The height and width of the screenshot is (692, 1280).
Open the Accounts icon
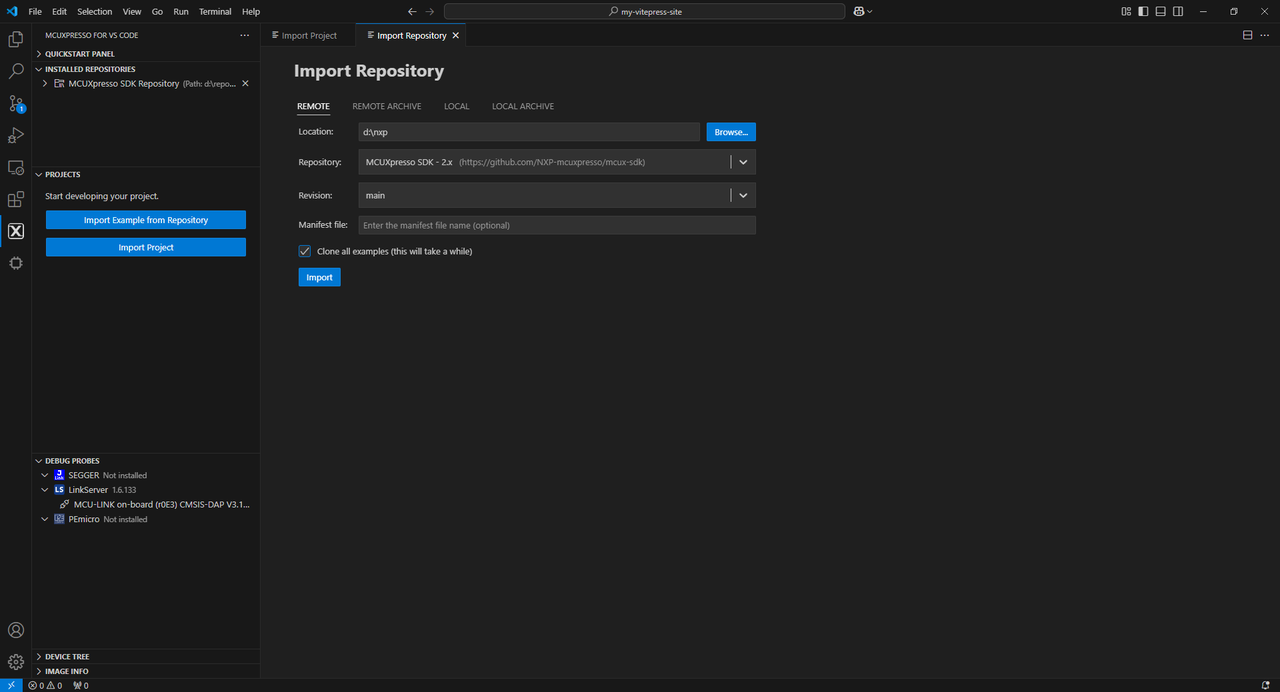coord(16,630)
